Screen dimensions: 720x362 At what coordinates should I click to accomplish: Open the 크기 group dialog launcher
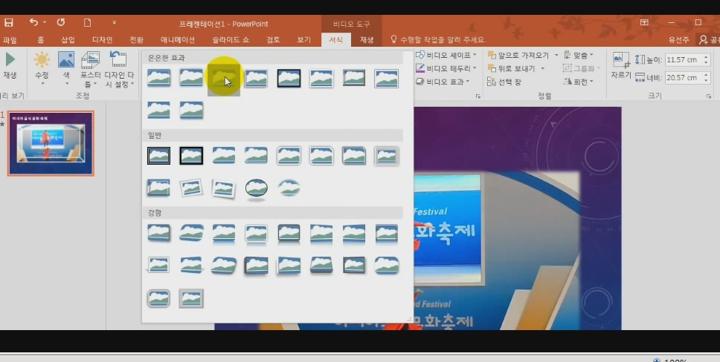709,96
